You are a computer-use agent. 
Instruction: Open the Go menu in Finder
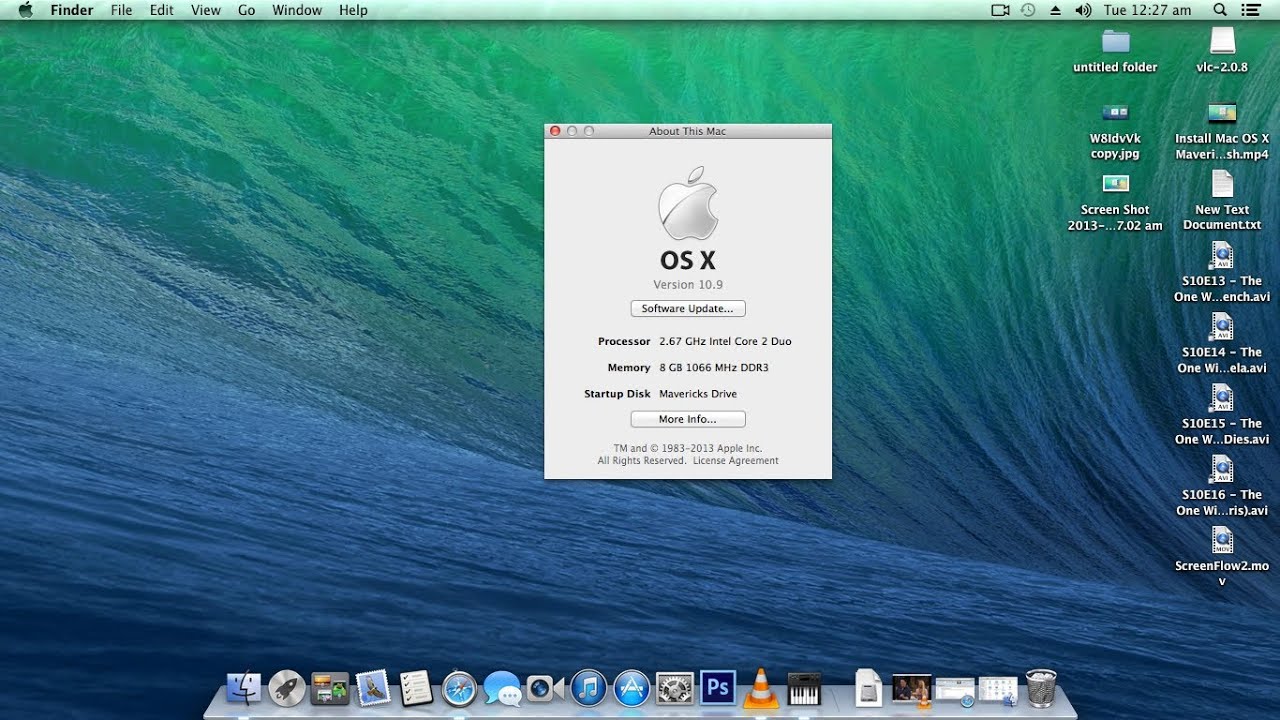(246, 10)
